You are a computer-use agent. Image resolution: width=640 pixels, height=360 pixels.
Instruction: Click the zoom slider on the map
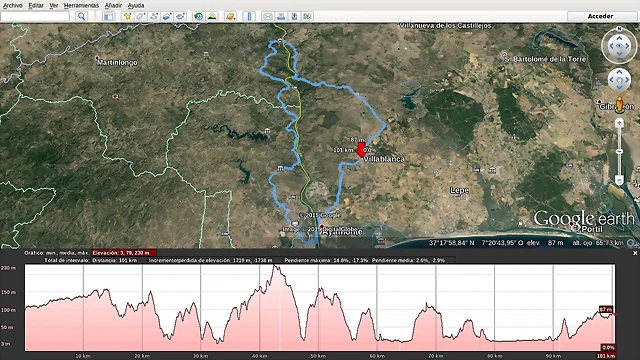point(619,151)
